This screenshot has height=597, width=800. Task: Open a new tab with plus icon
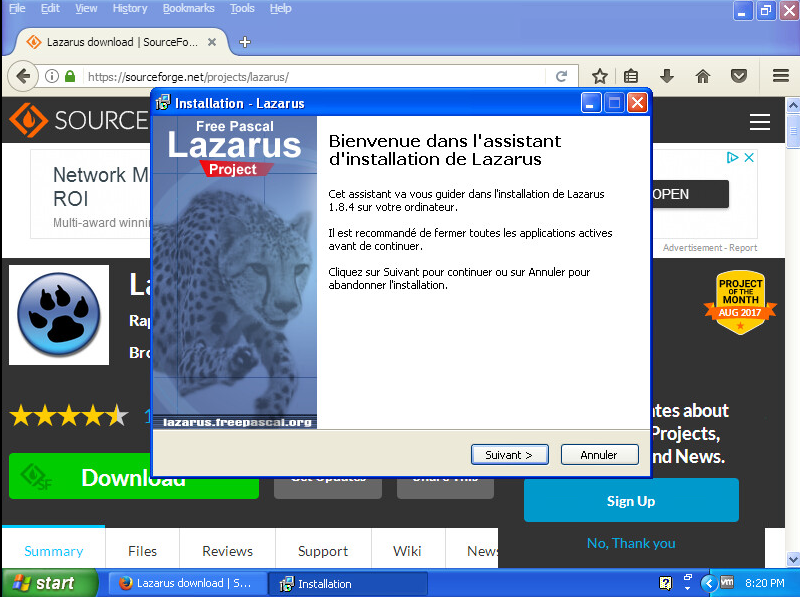(x=245, y=42)
